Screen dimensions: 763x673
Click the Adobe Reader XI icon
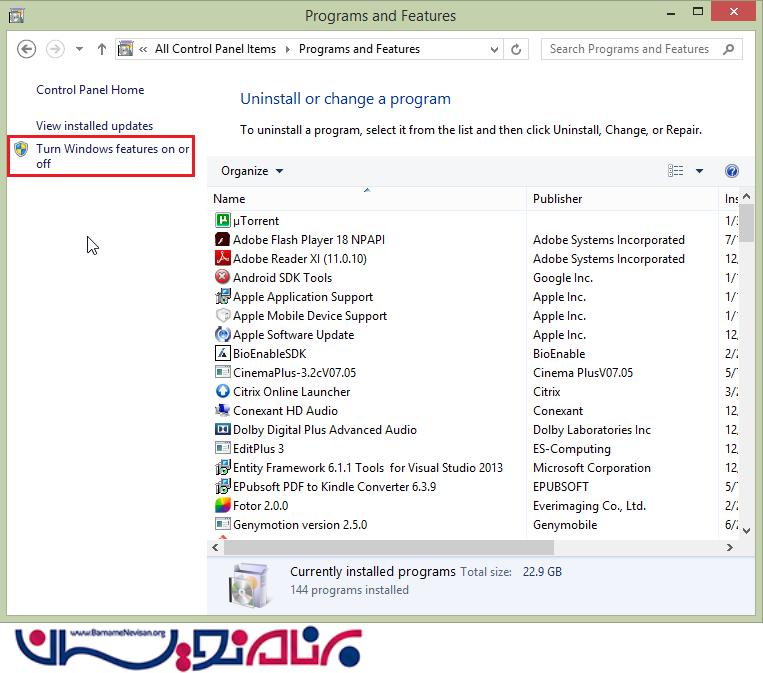pos(223,259)
